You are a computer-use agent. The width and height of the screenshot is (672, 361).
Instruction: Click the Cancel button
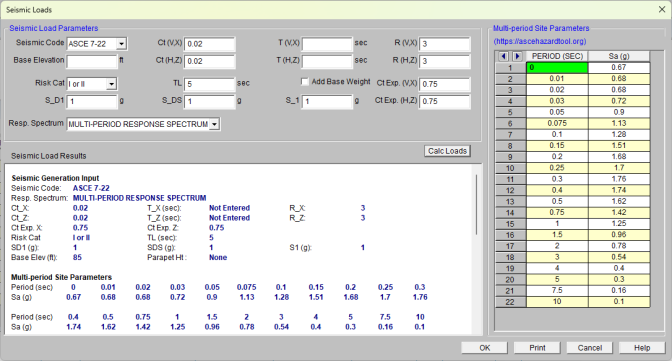(590, 348)
